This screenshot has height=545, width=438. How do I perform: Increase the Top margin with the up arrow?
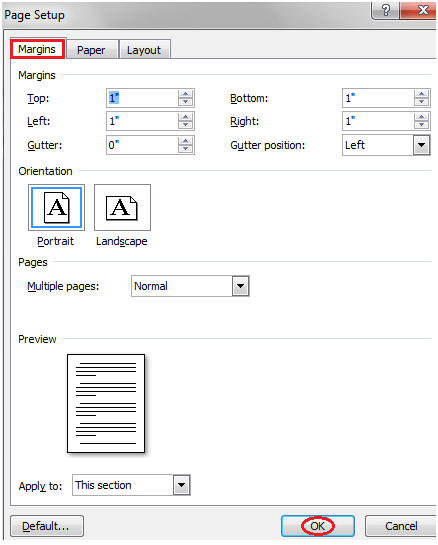186,94
